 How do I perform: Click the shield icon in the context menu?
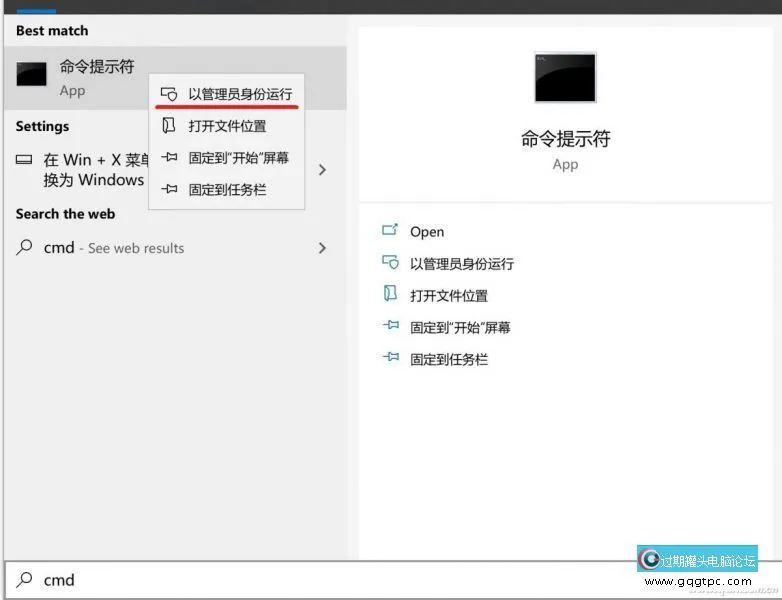(169, 94)
